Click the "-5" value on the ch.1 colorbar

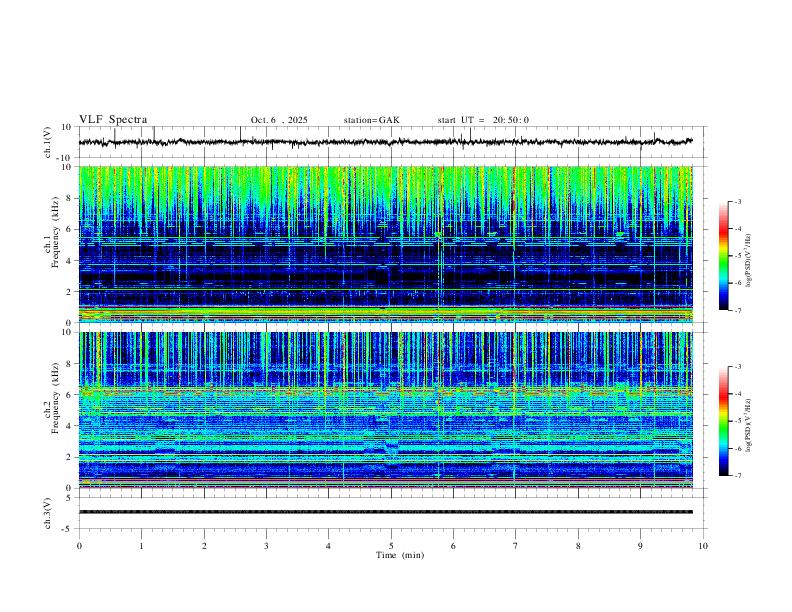click(x=738, y=256)
